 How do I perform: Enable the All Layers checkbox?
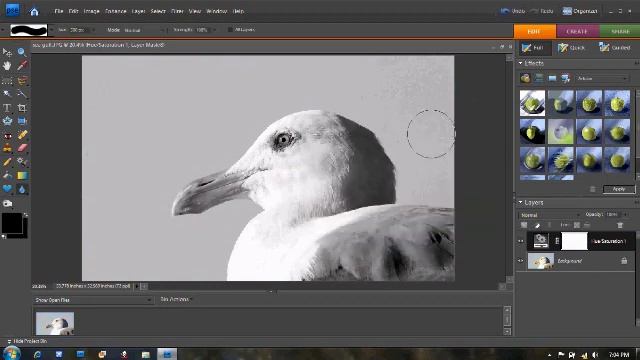(x=230, y=29)
